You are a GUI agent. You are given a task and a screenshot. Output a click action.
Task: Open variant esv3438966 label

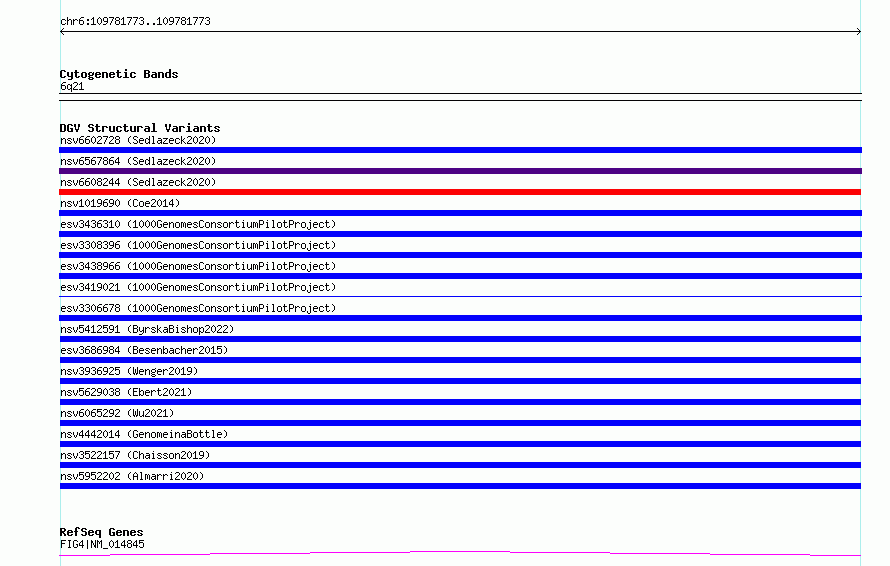pyautogui.click(x=198, y=266)
